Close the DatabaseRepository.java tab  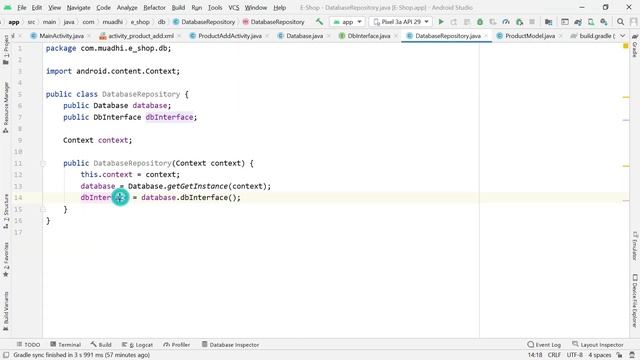pyautogui.click(x=486, y=36)
